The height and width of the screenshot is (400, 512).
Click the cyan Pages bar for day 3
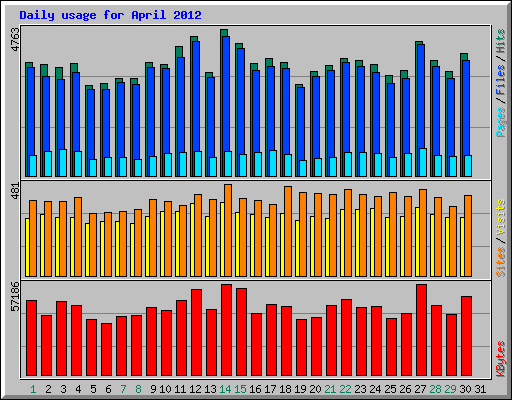pos(63,163)
